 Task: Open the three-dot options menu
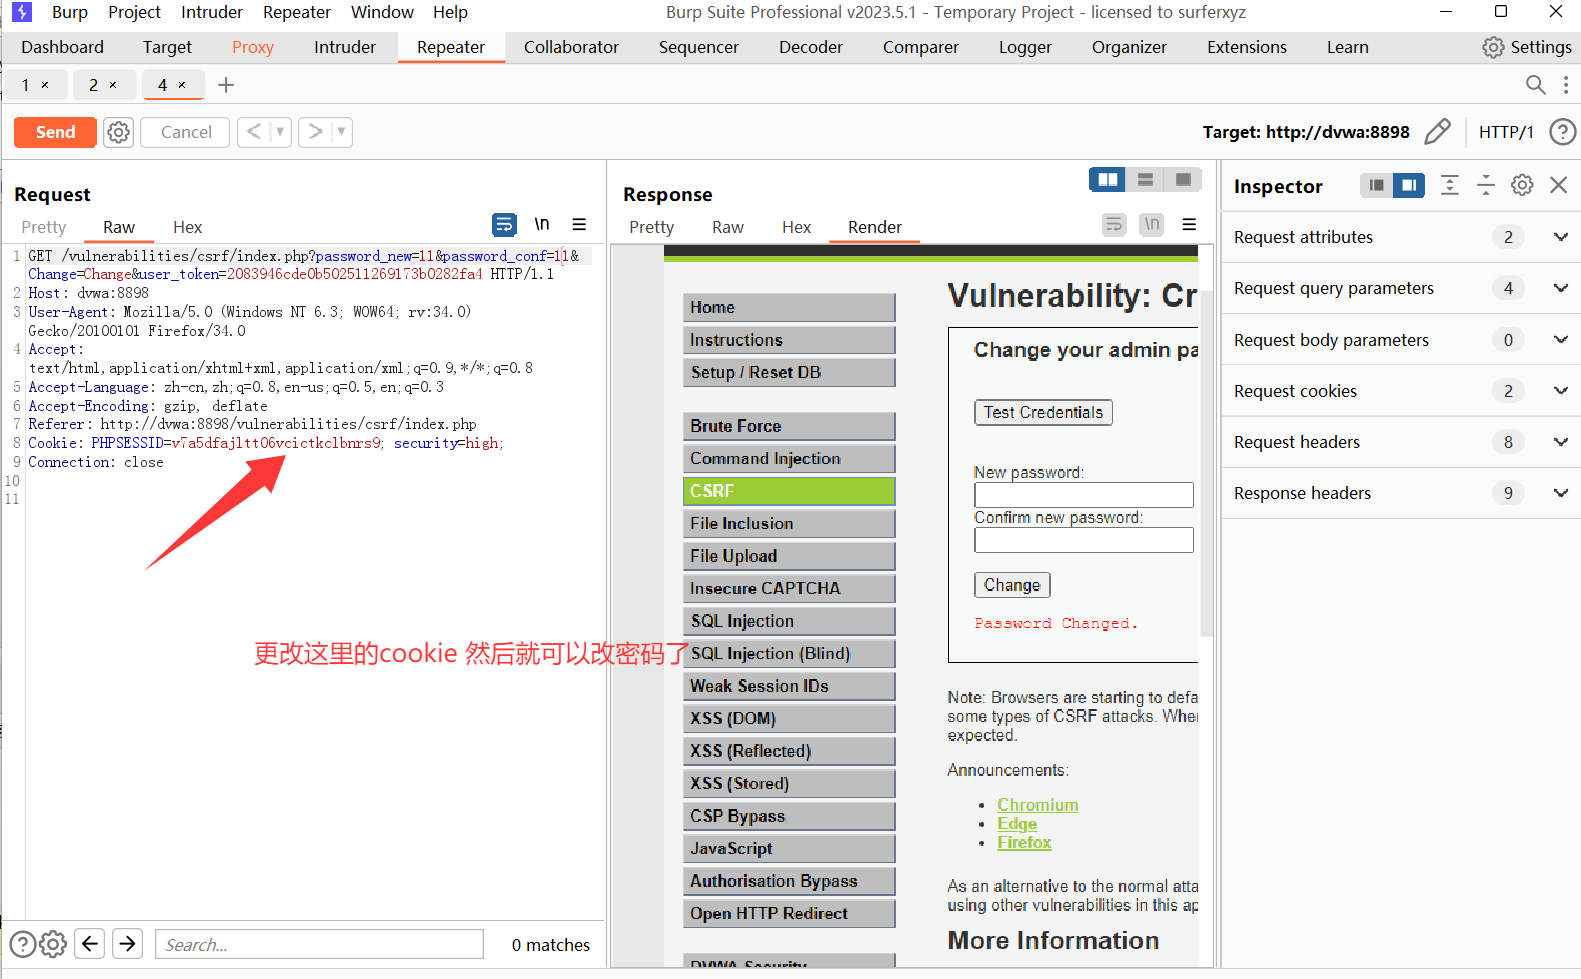pyautogui.click(x=1566, y=85)
